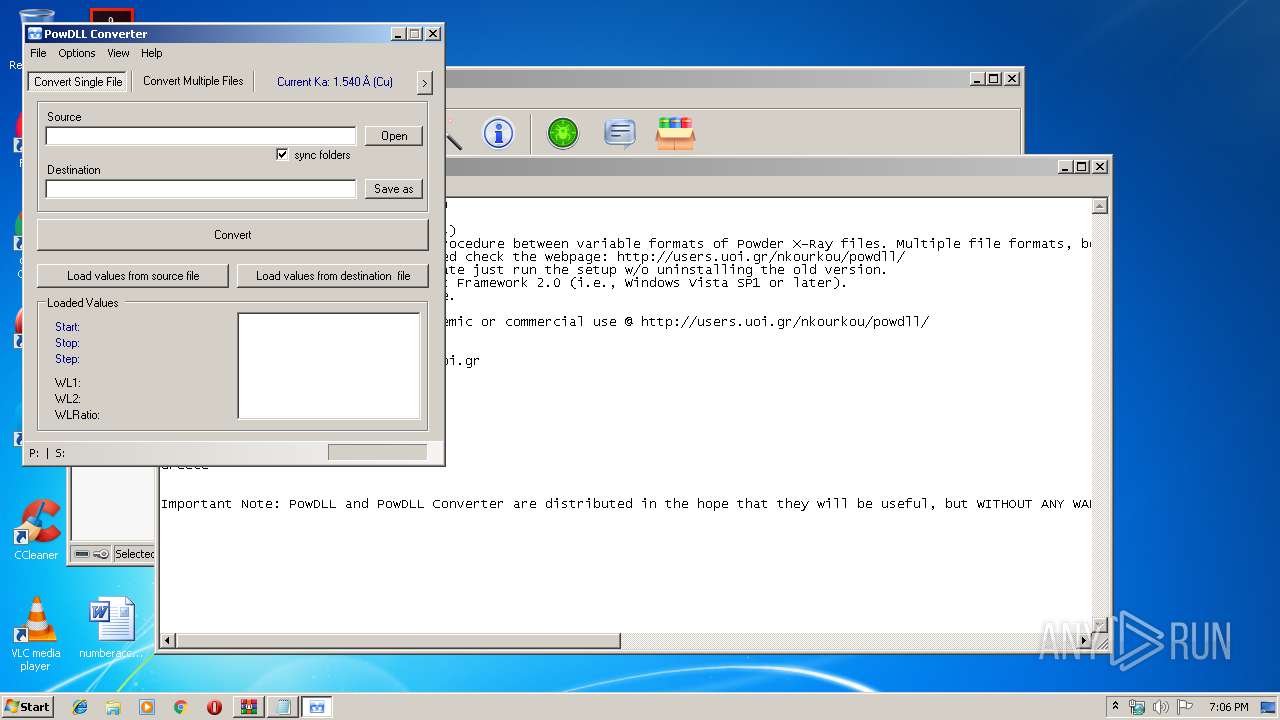Click horizontal scrollbar left arrow

[x=168, y=640]
